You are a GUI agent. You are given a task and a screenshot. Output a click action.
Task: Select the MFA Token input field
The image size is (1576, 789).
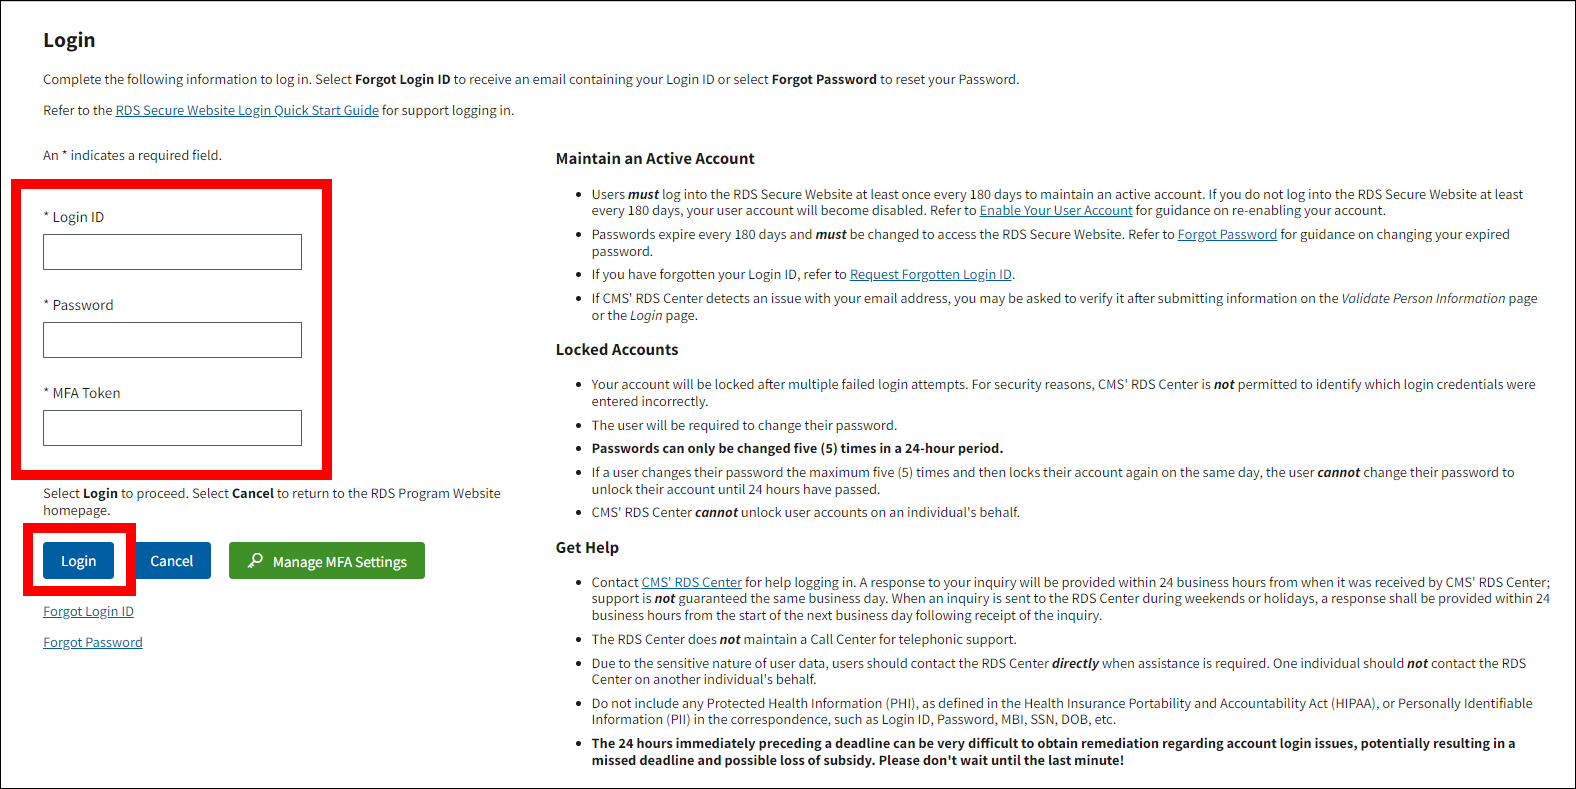point(172,428)
